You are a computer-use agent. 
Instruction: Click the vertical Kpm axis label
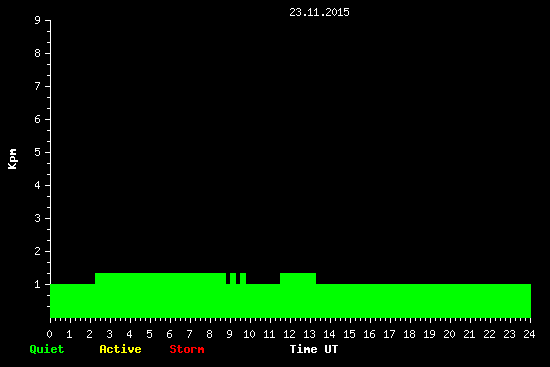pyautogui.click(x=13, y=159)
